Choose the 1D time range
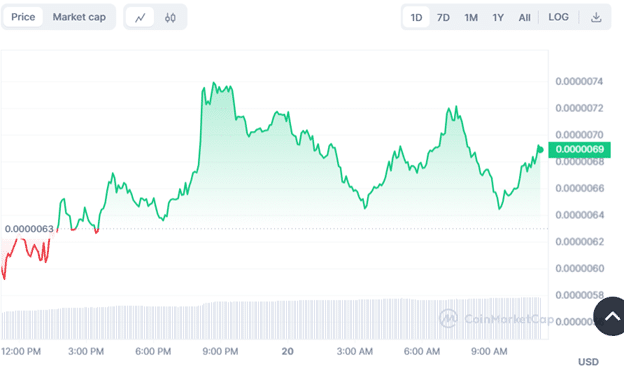624x371 pixels. (x=416, y=18)
